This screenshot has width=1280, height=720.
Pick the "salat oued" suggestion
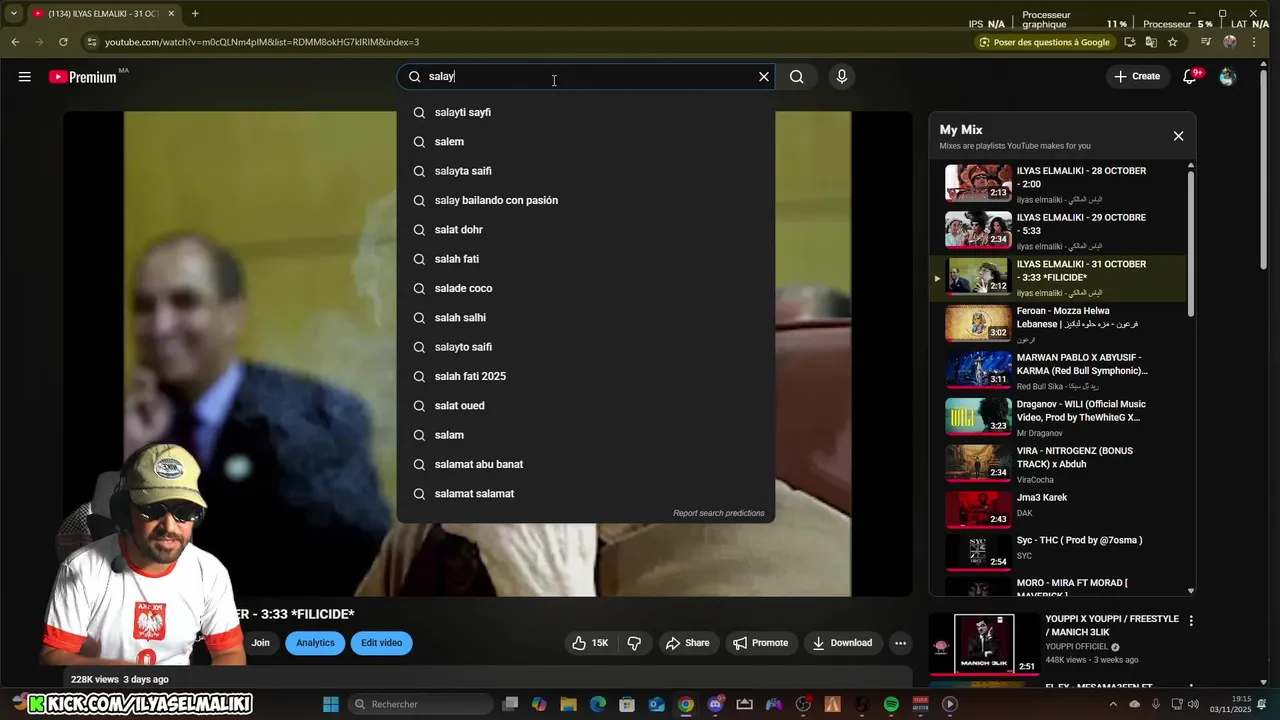[586, 406]
